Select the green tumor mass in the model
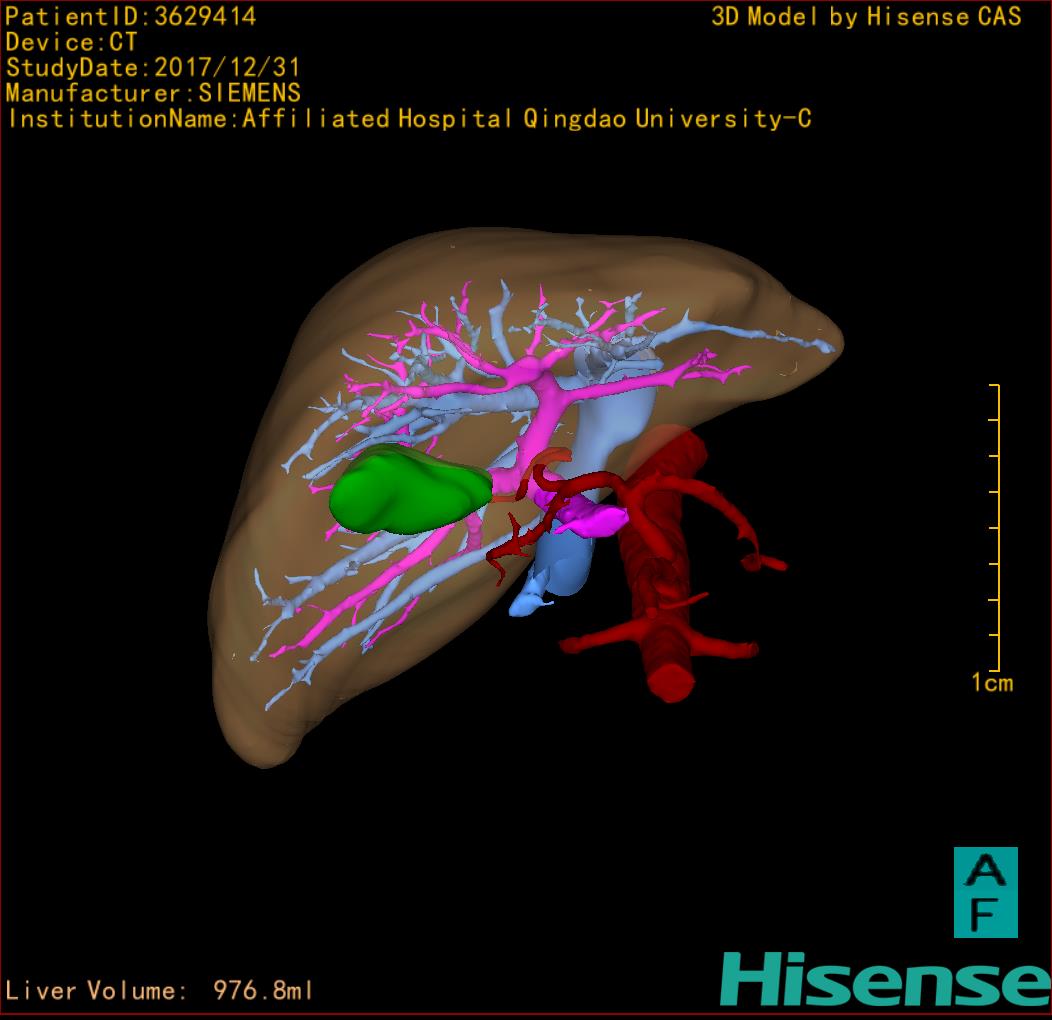The width and height of the screenshot is (1052, 1020). click(411, 490)
